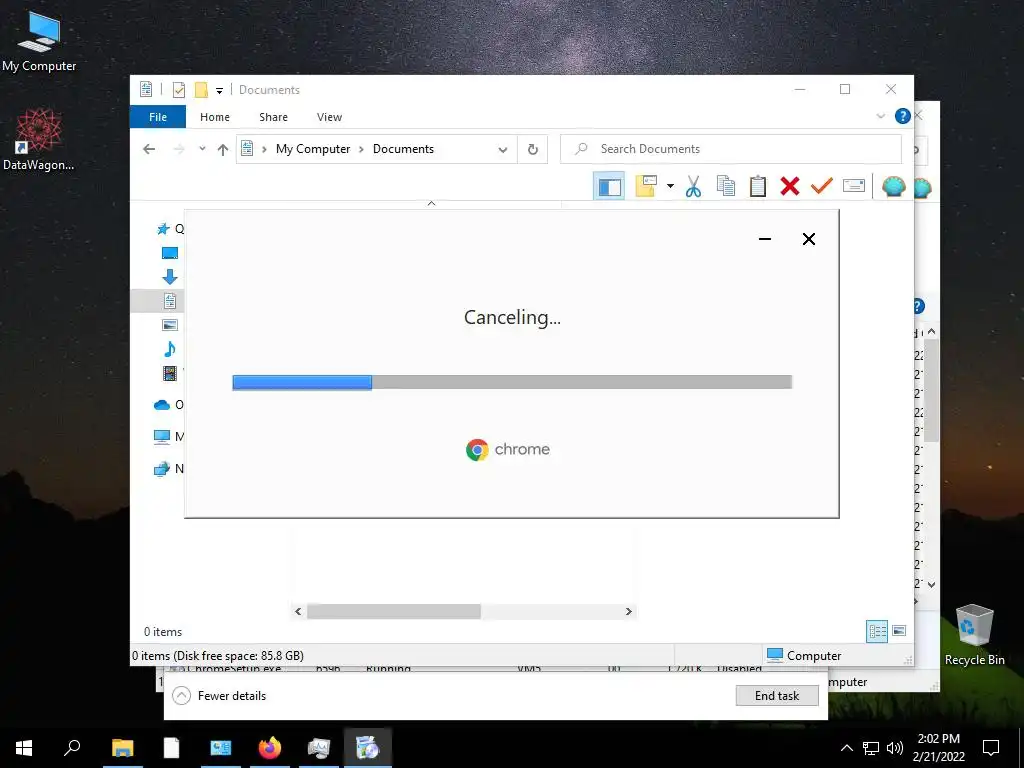The image size is (1024, 768).
Task: Click the Properties checkmark in title bar
Action: [178, 89]
